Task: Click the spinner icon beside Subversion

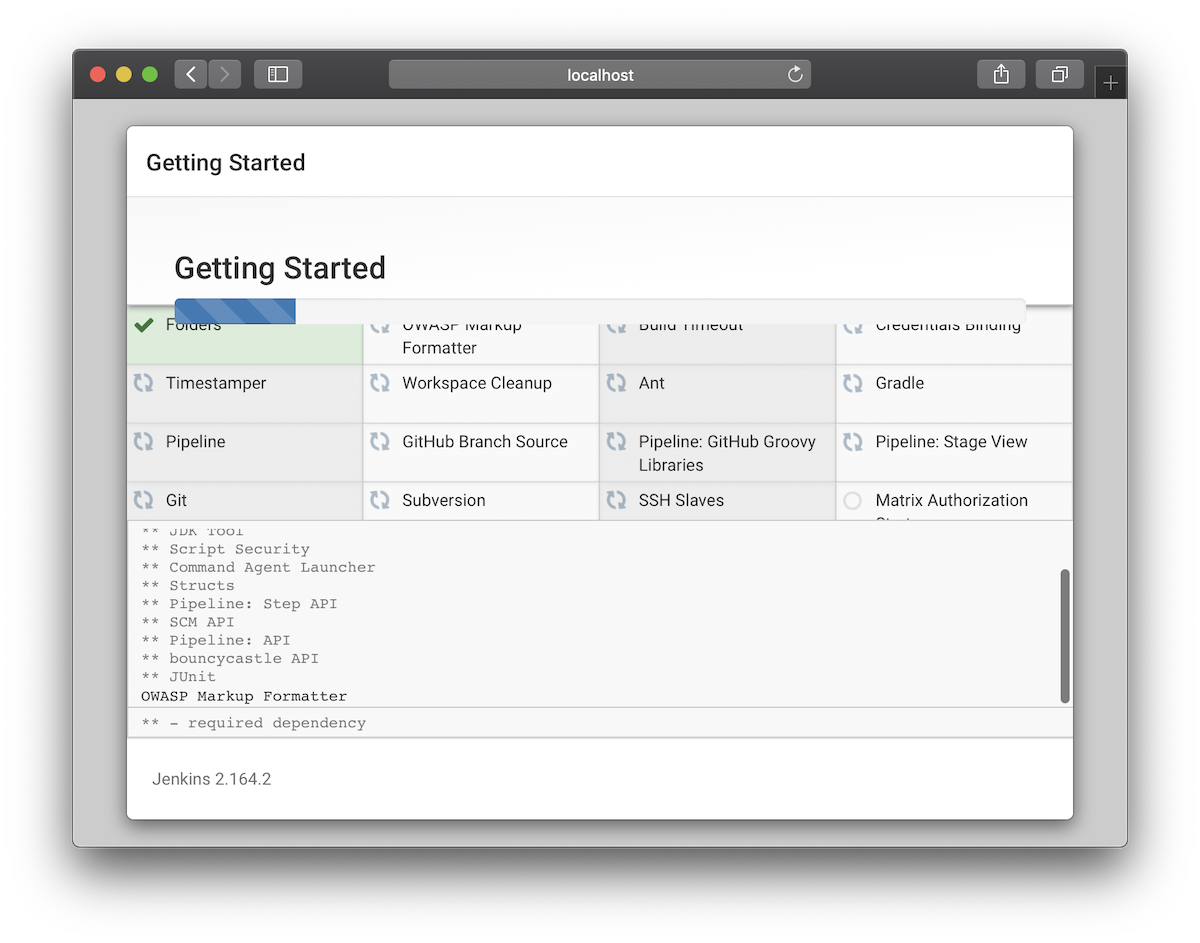Action: point(380,500)
